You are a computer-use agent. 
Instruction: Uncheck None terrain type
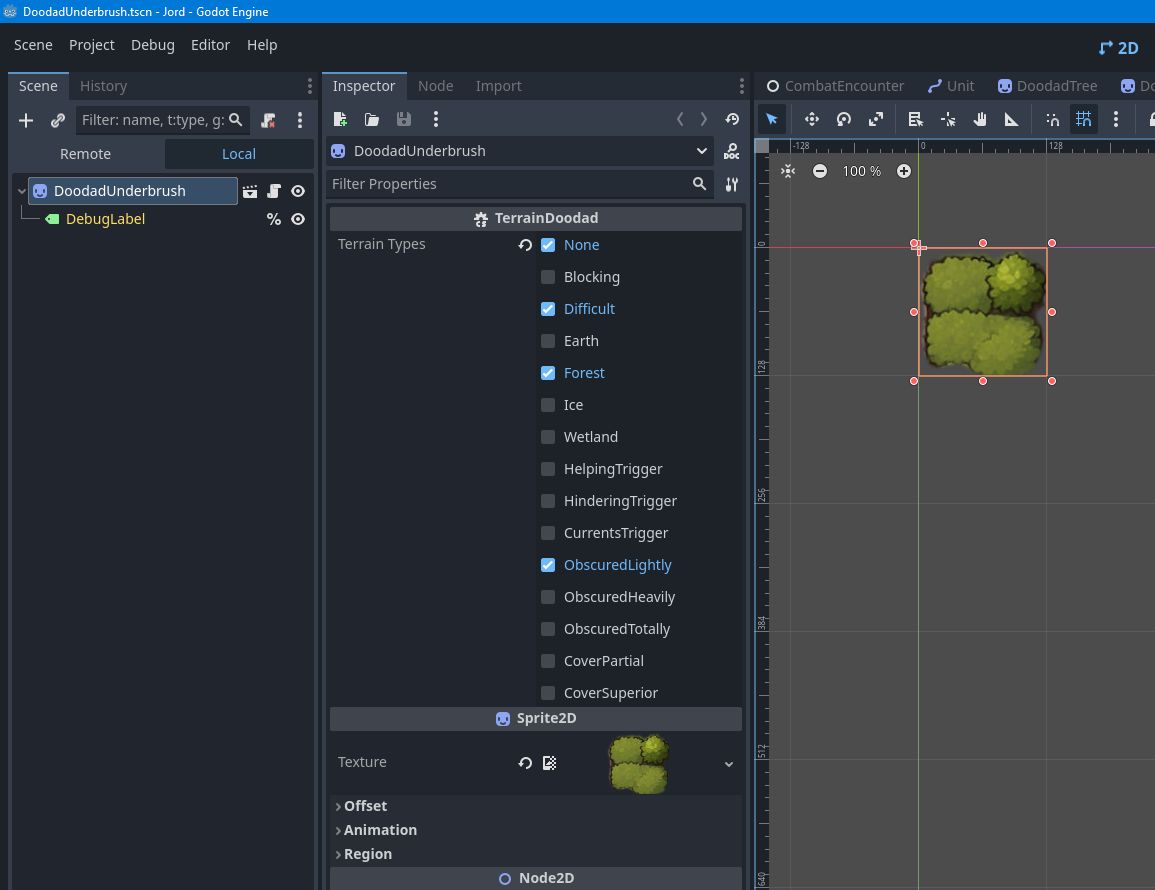point(548,245)
